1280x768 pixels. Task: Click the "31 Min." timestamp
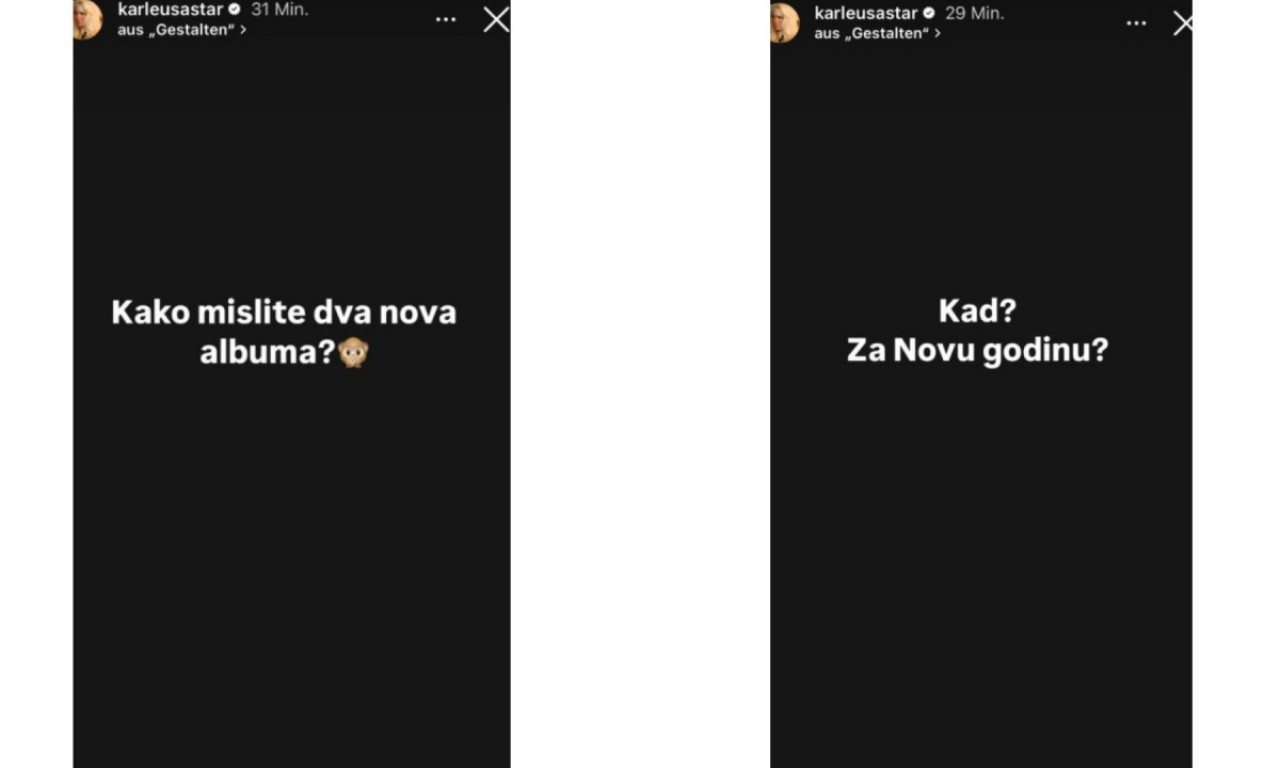point(279,10)
